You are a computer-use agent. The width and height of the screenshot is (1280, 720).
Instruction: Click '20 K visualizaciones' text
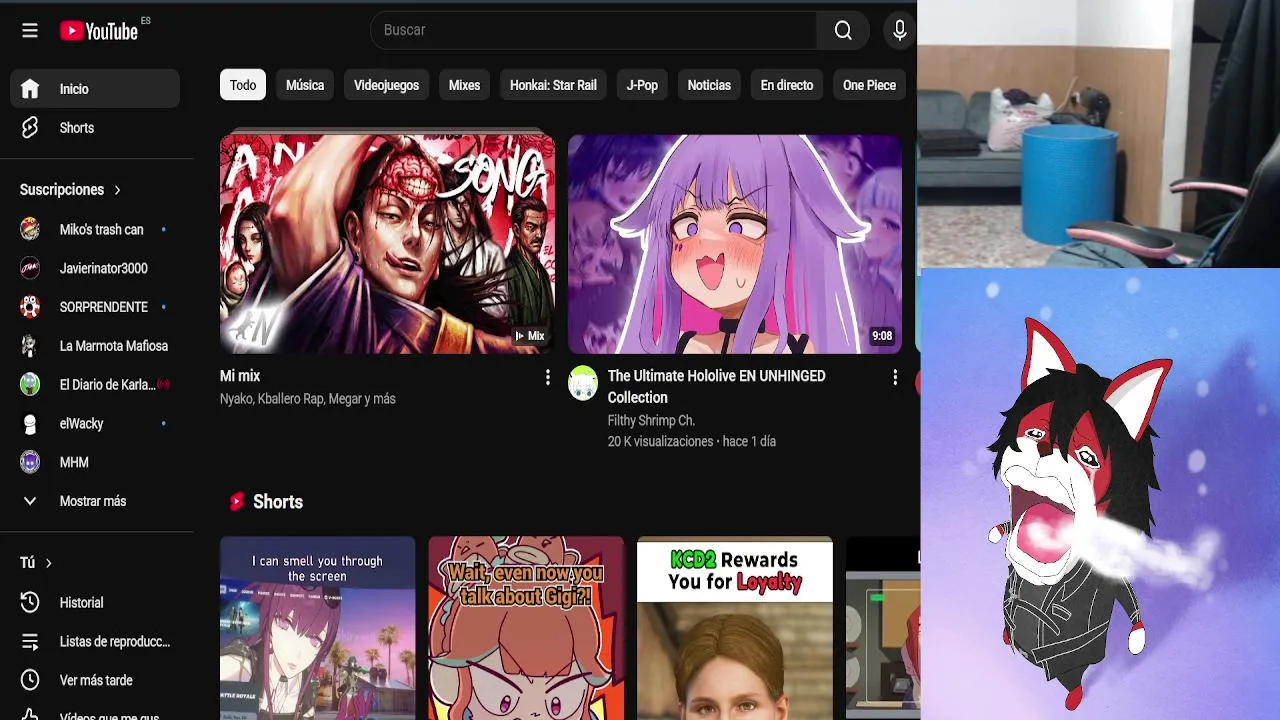click(x=660, y=441)
